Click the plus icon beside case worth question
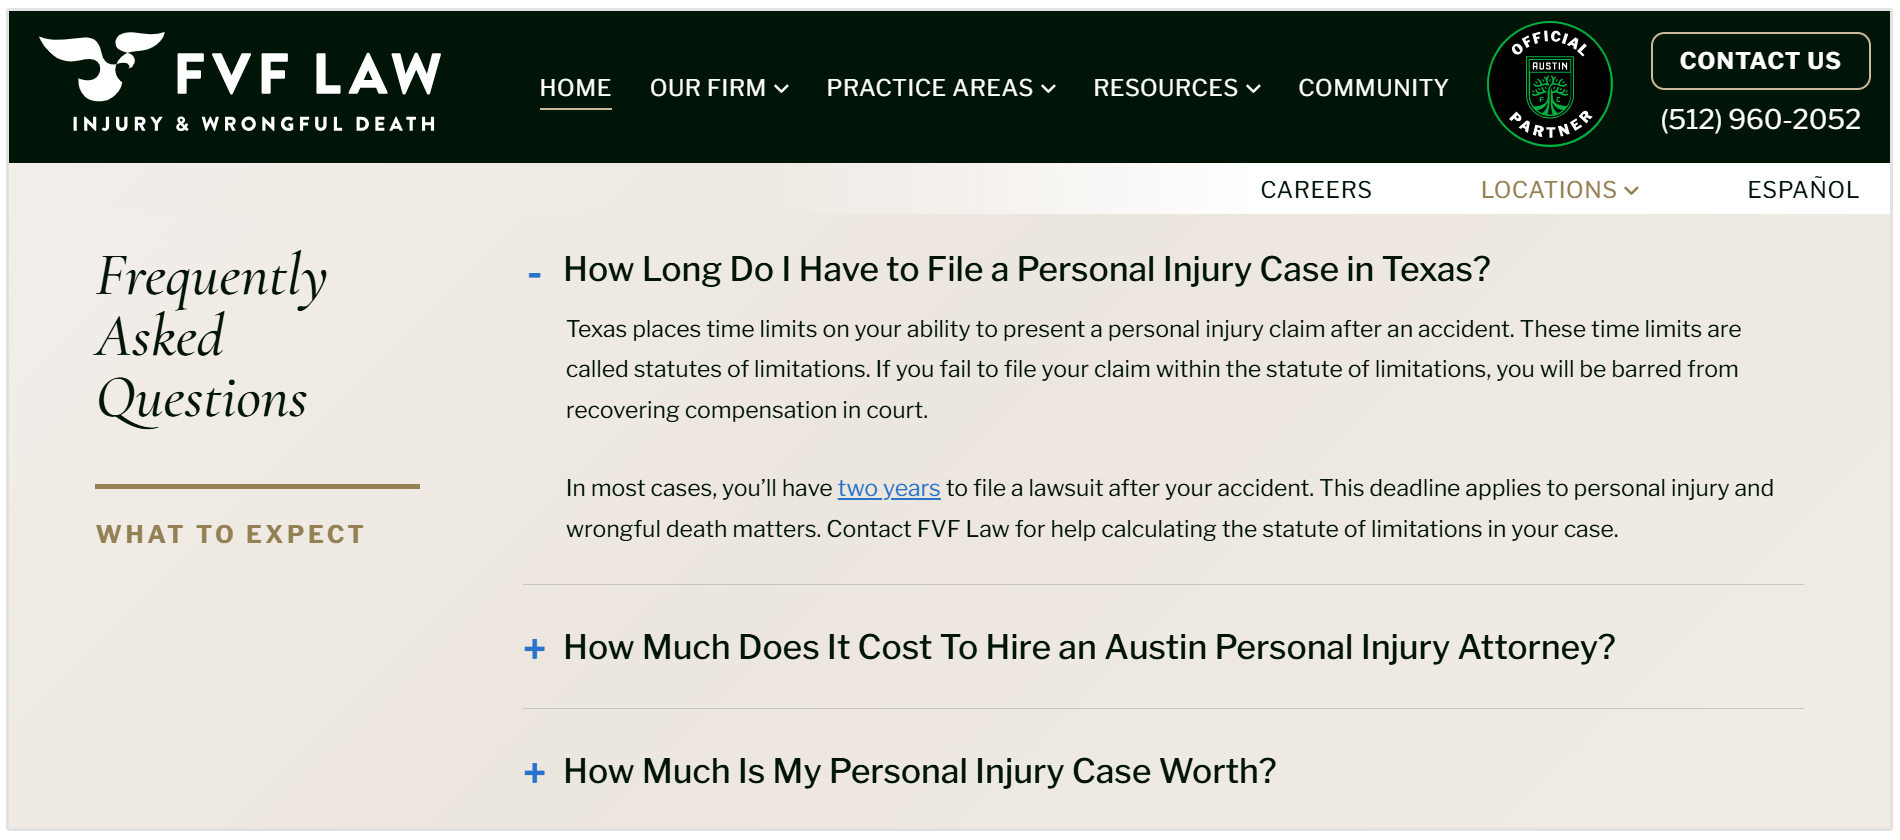This screenshot has height=840, width=1900. point(536,771)
